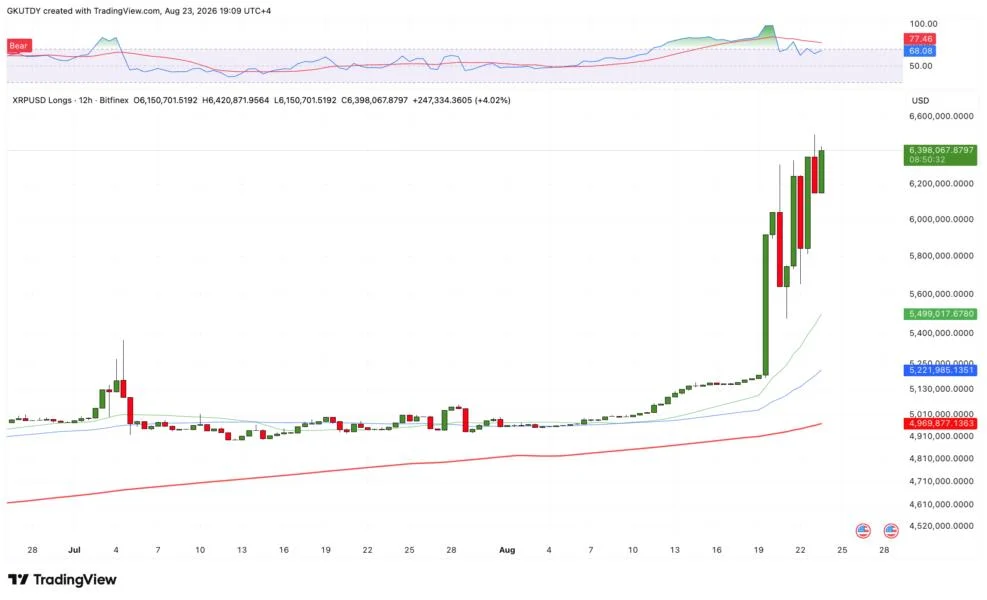Click the blue 5,221,985.1351 moving average label
The height and width of the screenshot is (600, 987).
(x=941, y=370)
